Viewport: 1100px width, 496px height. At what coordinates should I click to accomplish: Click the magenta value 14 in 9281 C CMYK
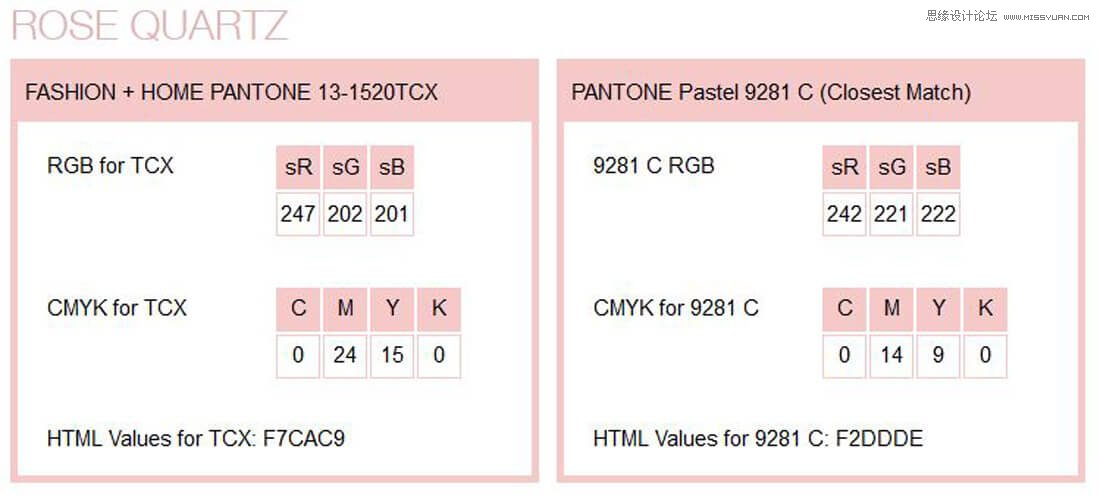coord(892,355)
